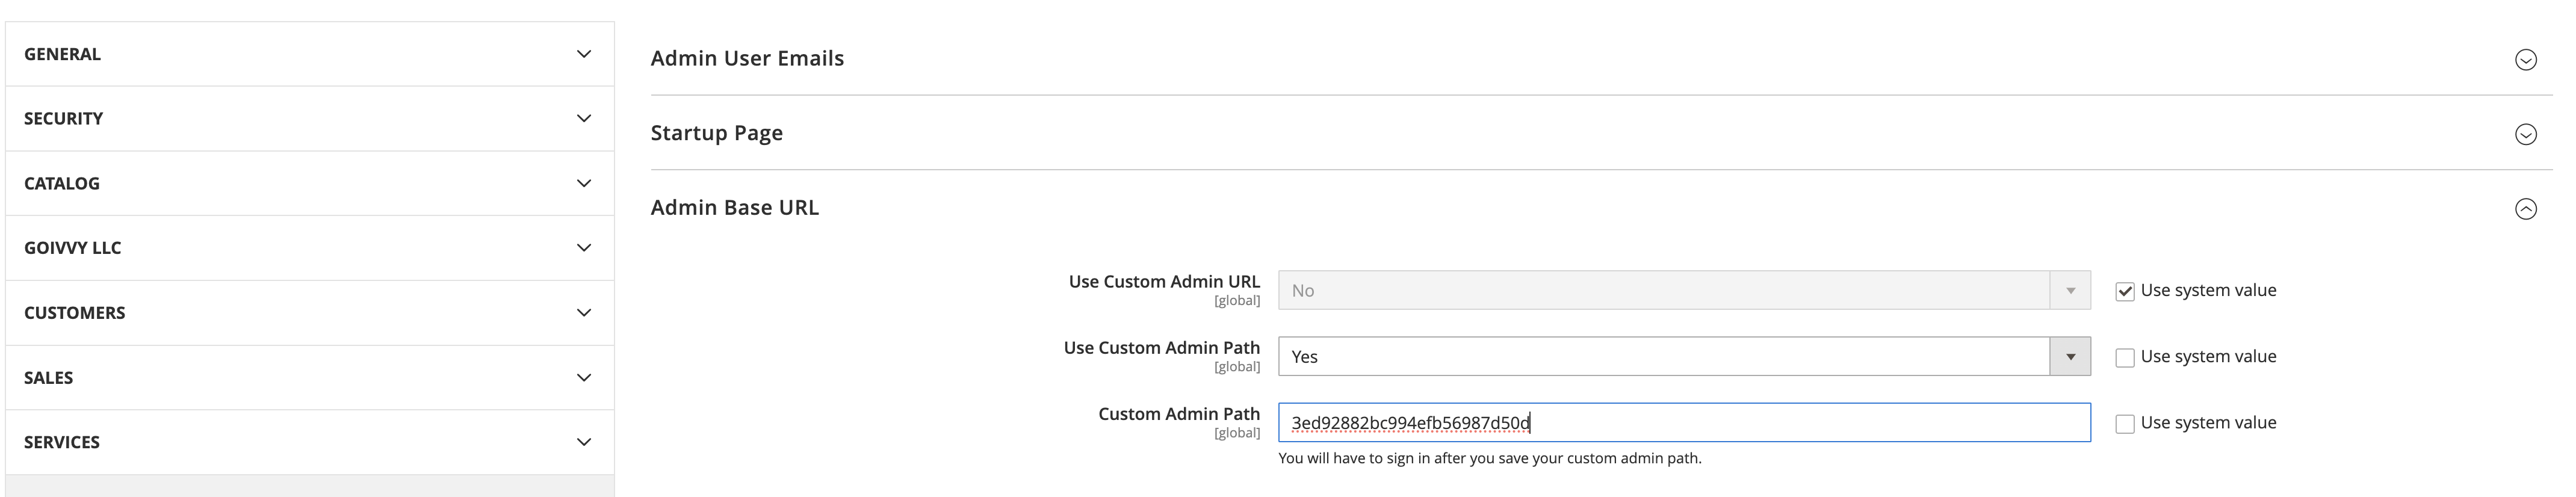Open the Use Custom Admin Path dropdown
2576x497 pixels.
coord(1683,357)
